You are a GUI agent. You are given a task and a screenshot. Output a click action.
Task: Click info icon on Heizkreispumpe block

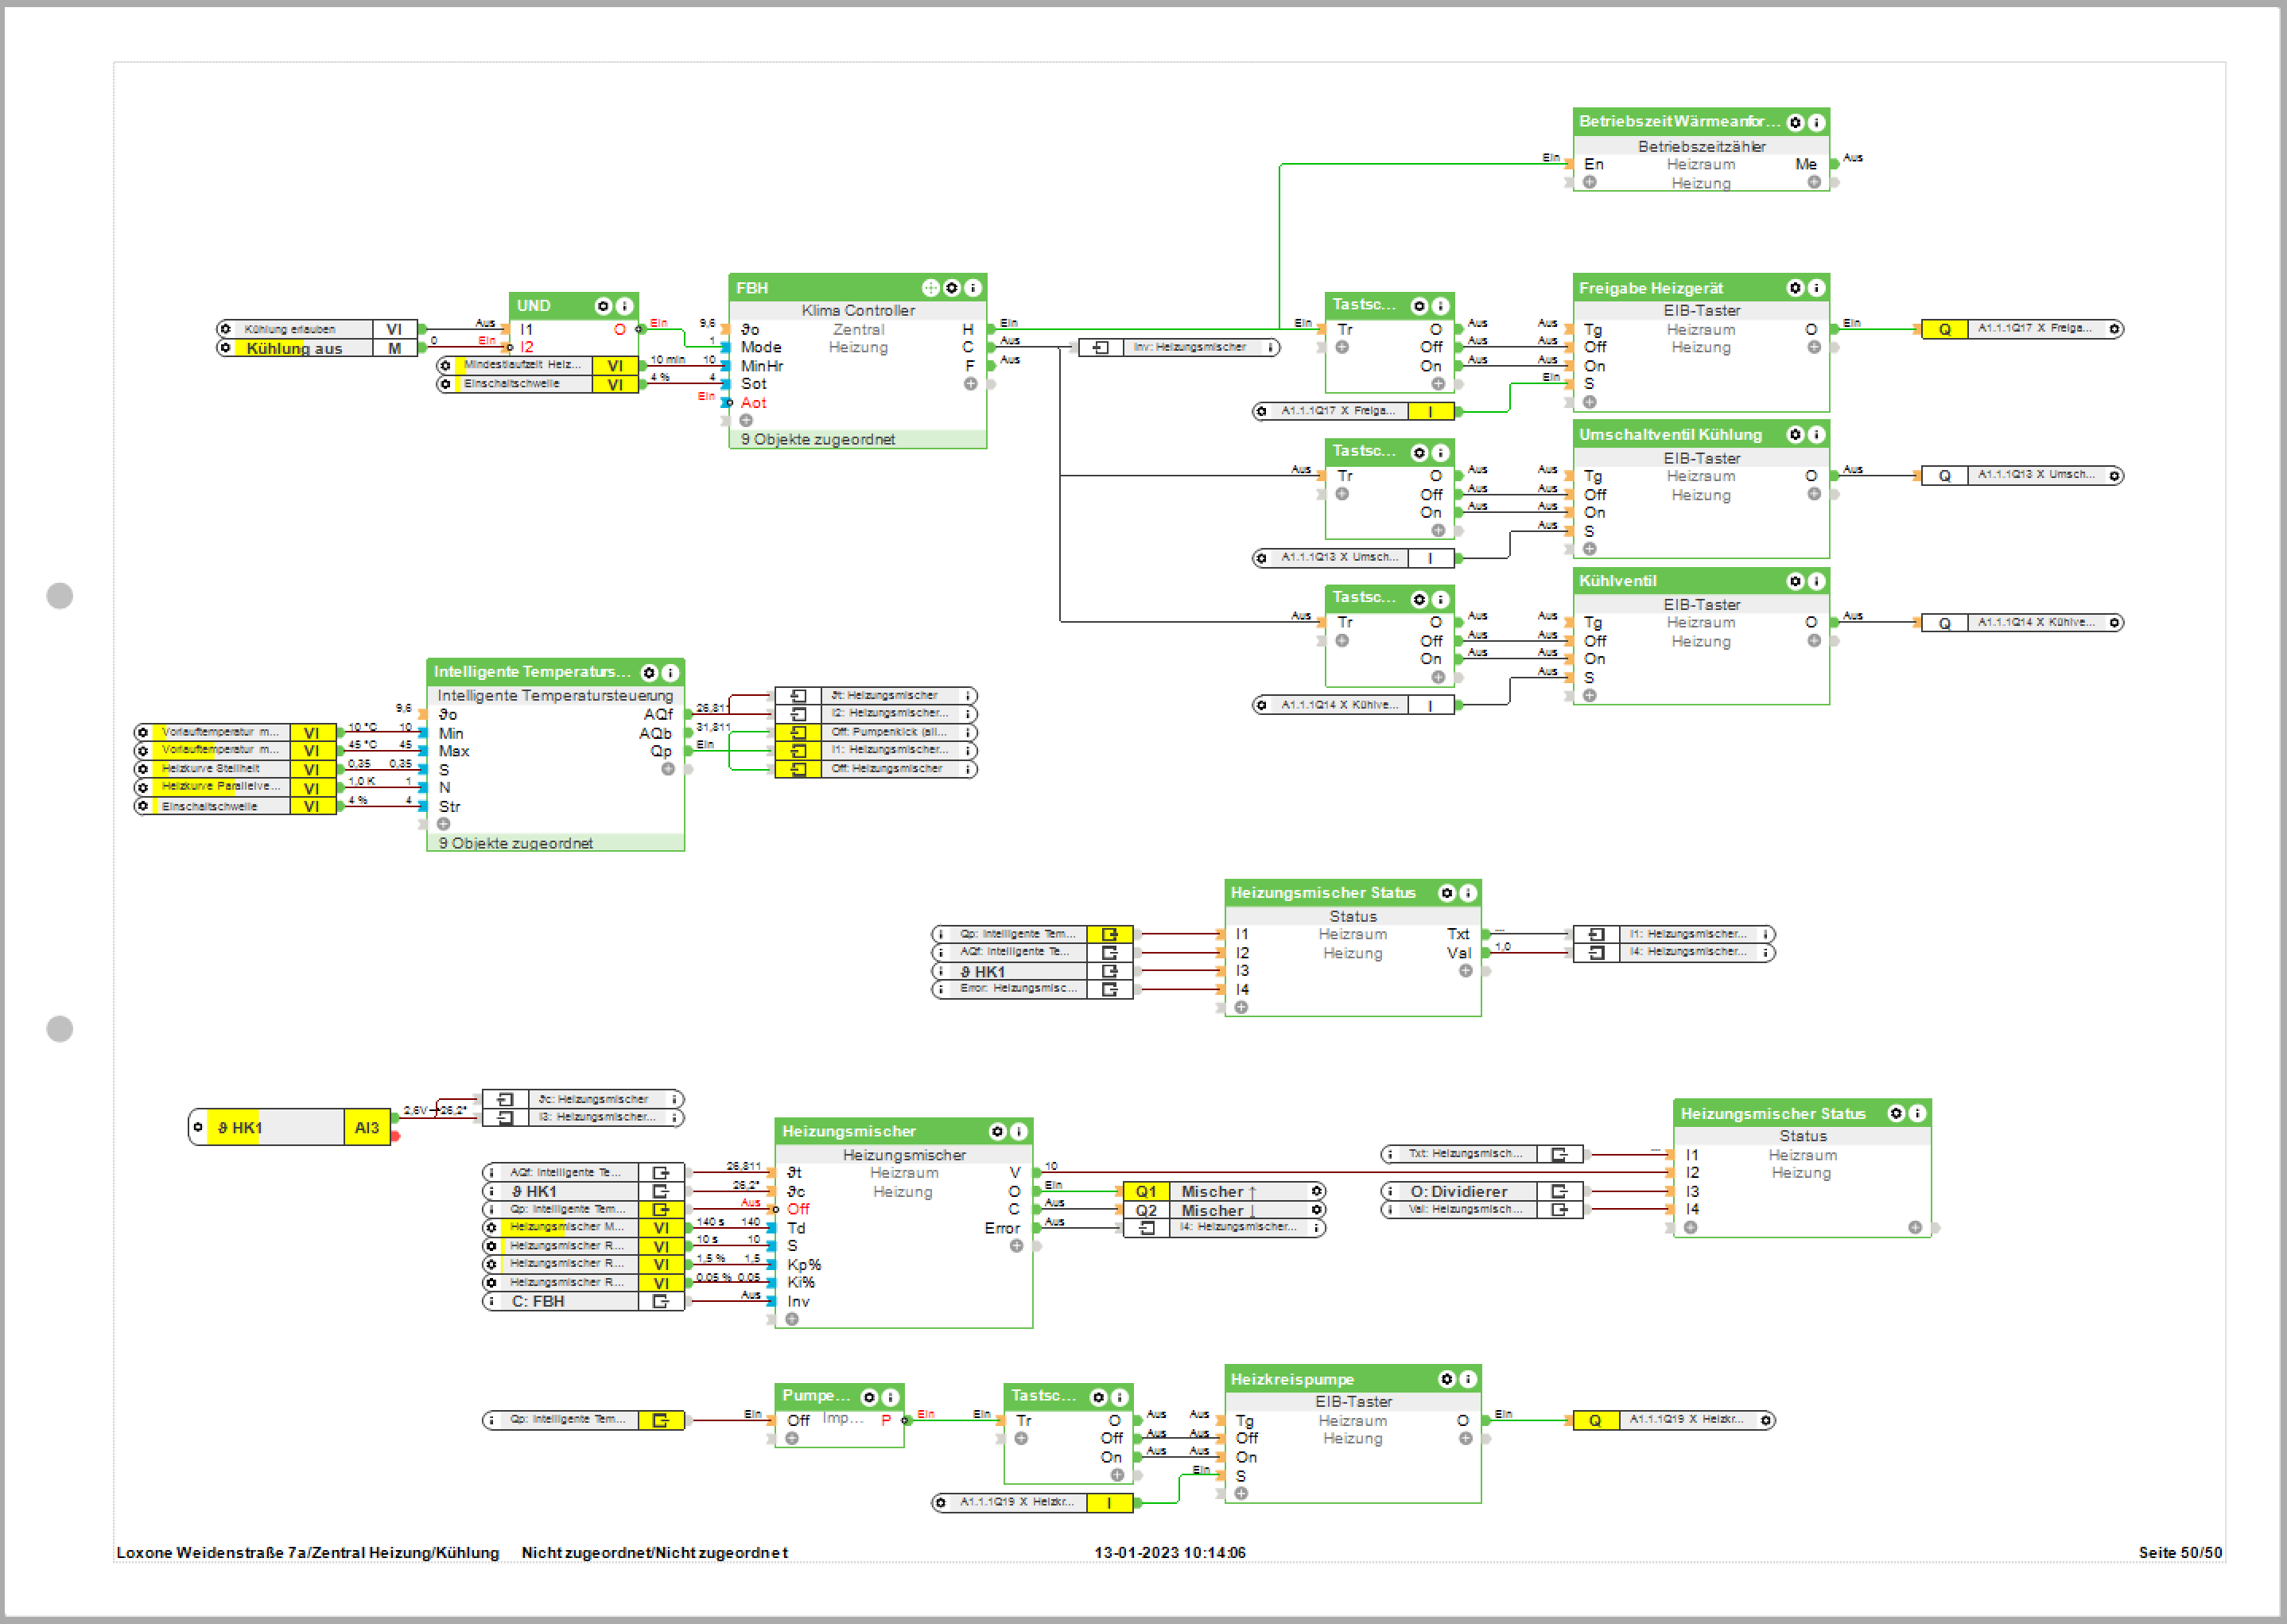1468,1379
